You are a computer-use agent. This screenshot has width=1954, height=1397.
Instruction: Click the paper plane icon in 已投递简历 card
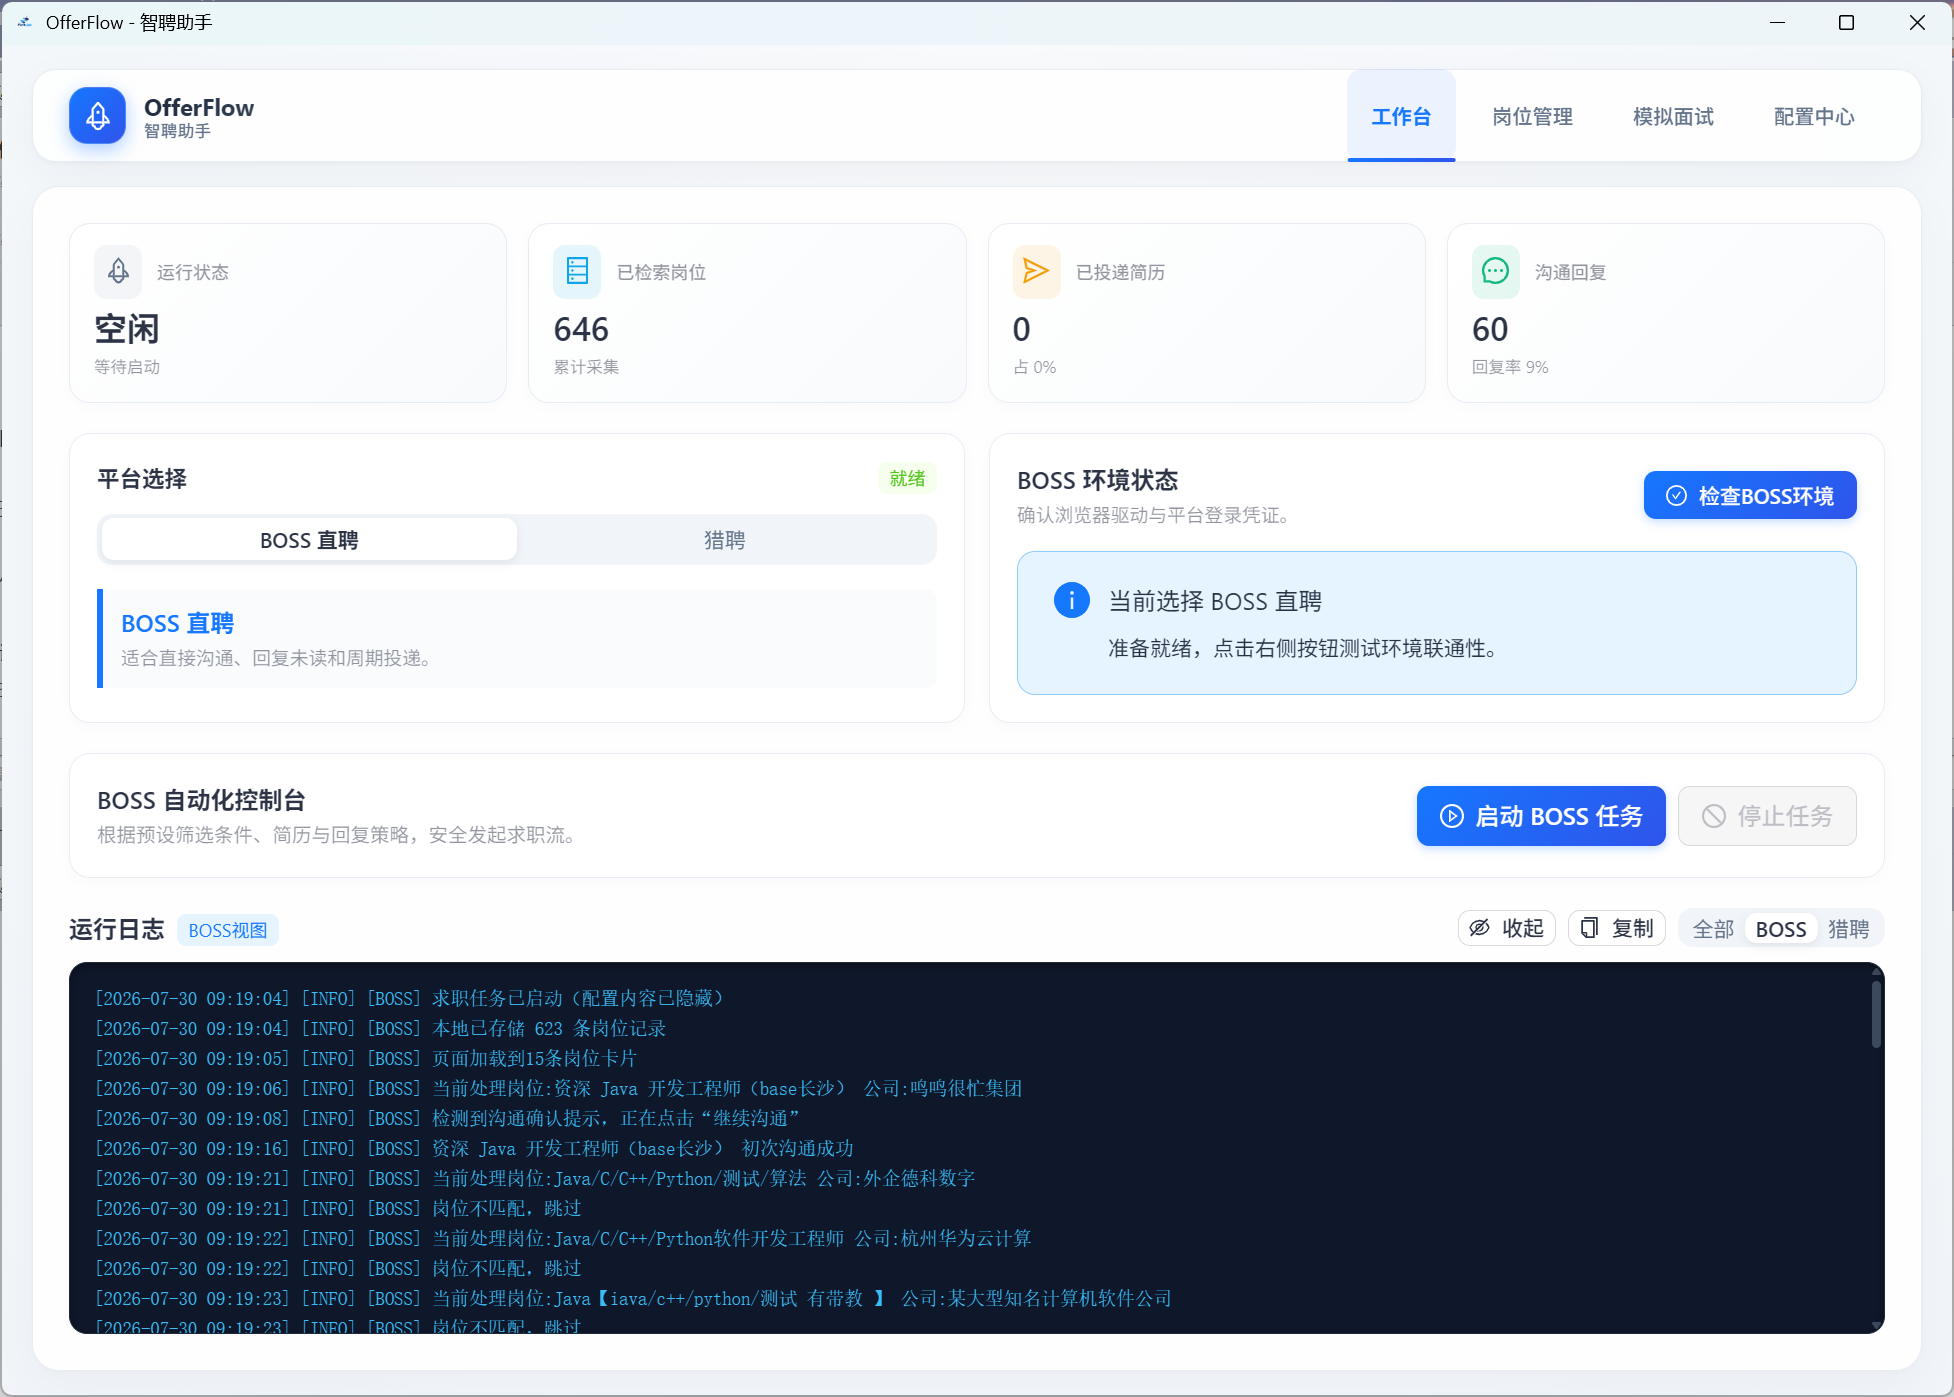coord(1036,271)
